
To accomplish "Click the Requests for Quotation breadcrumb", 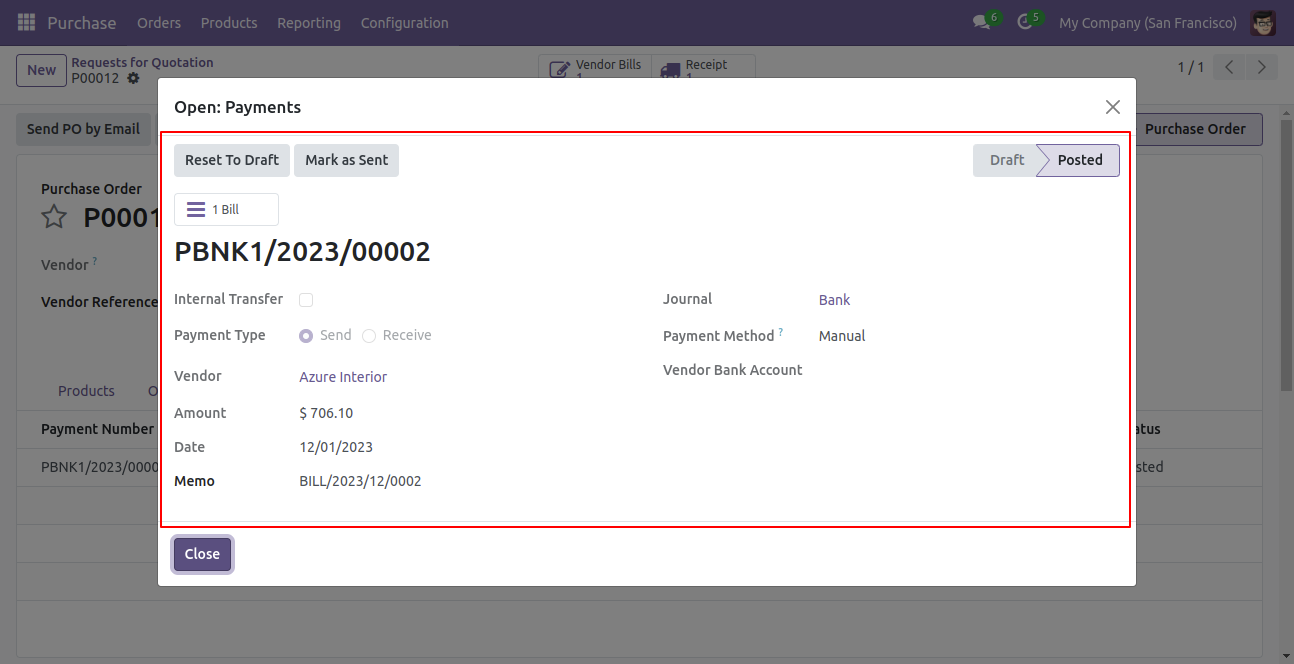I will pyautogui.click(x=142, y=62).
